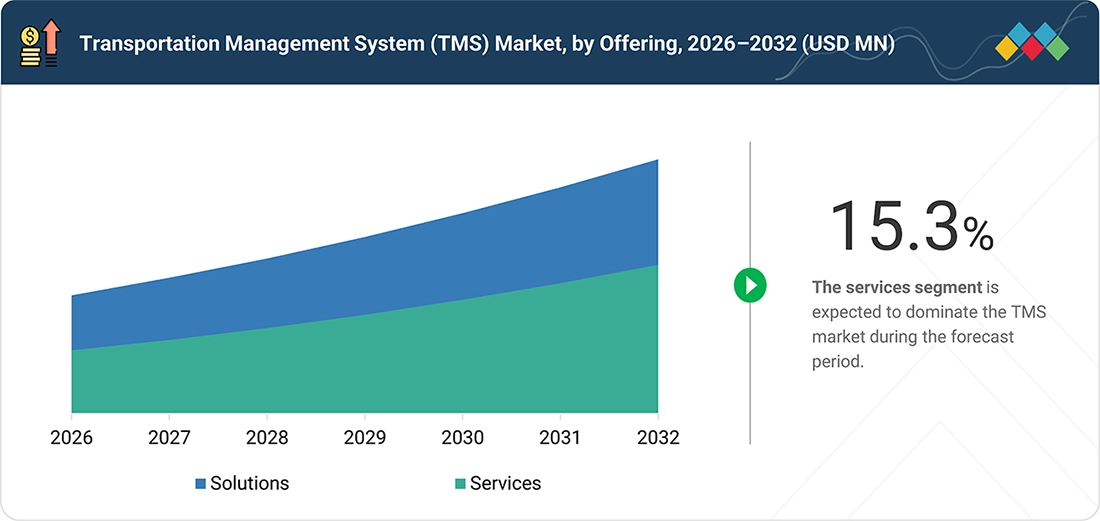Image resolution: width=1100 pixels, height=521 pixels.
Task: Click the green Services legend swatch
Action: [x=460, y=484]
